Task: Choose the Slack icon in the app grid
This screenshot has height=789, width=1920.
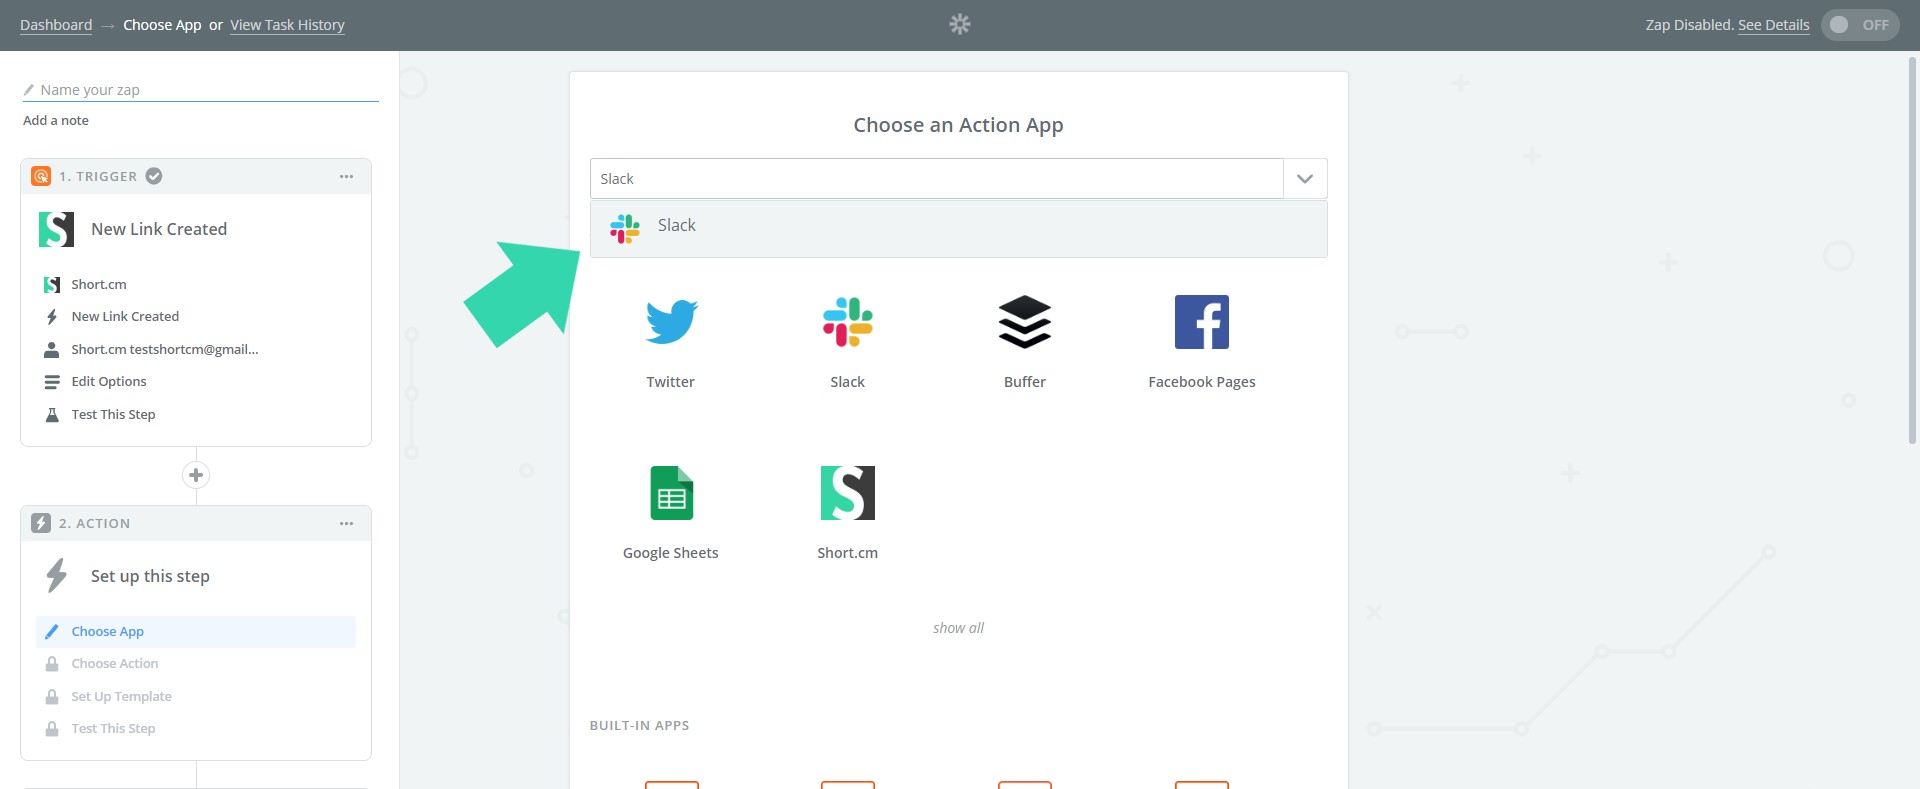Action: click(x=848, y=322)
